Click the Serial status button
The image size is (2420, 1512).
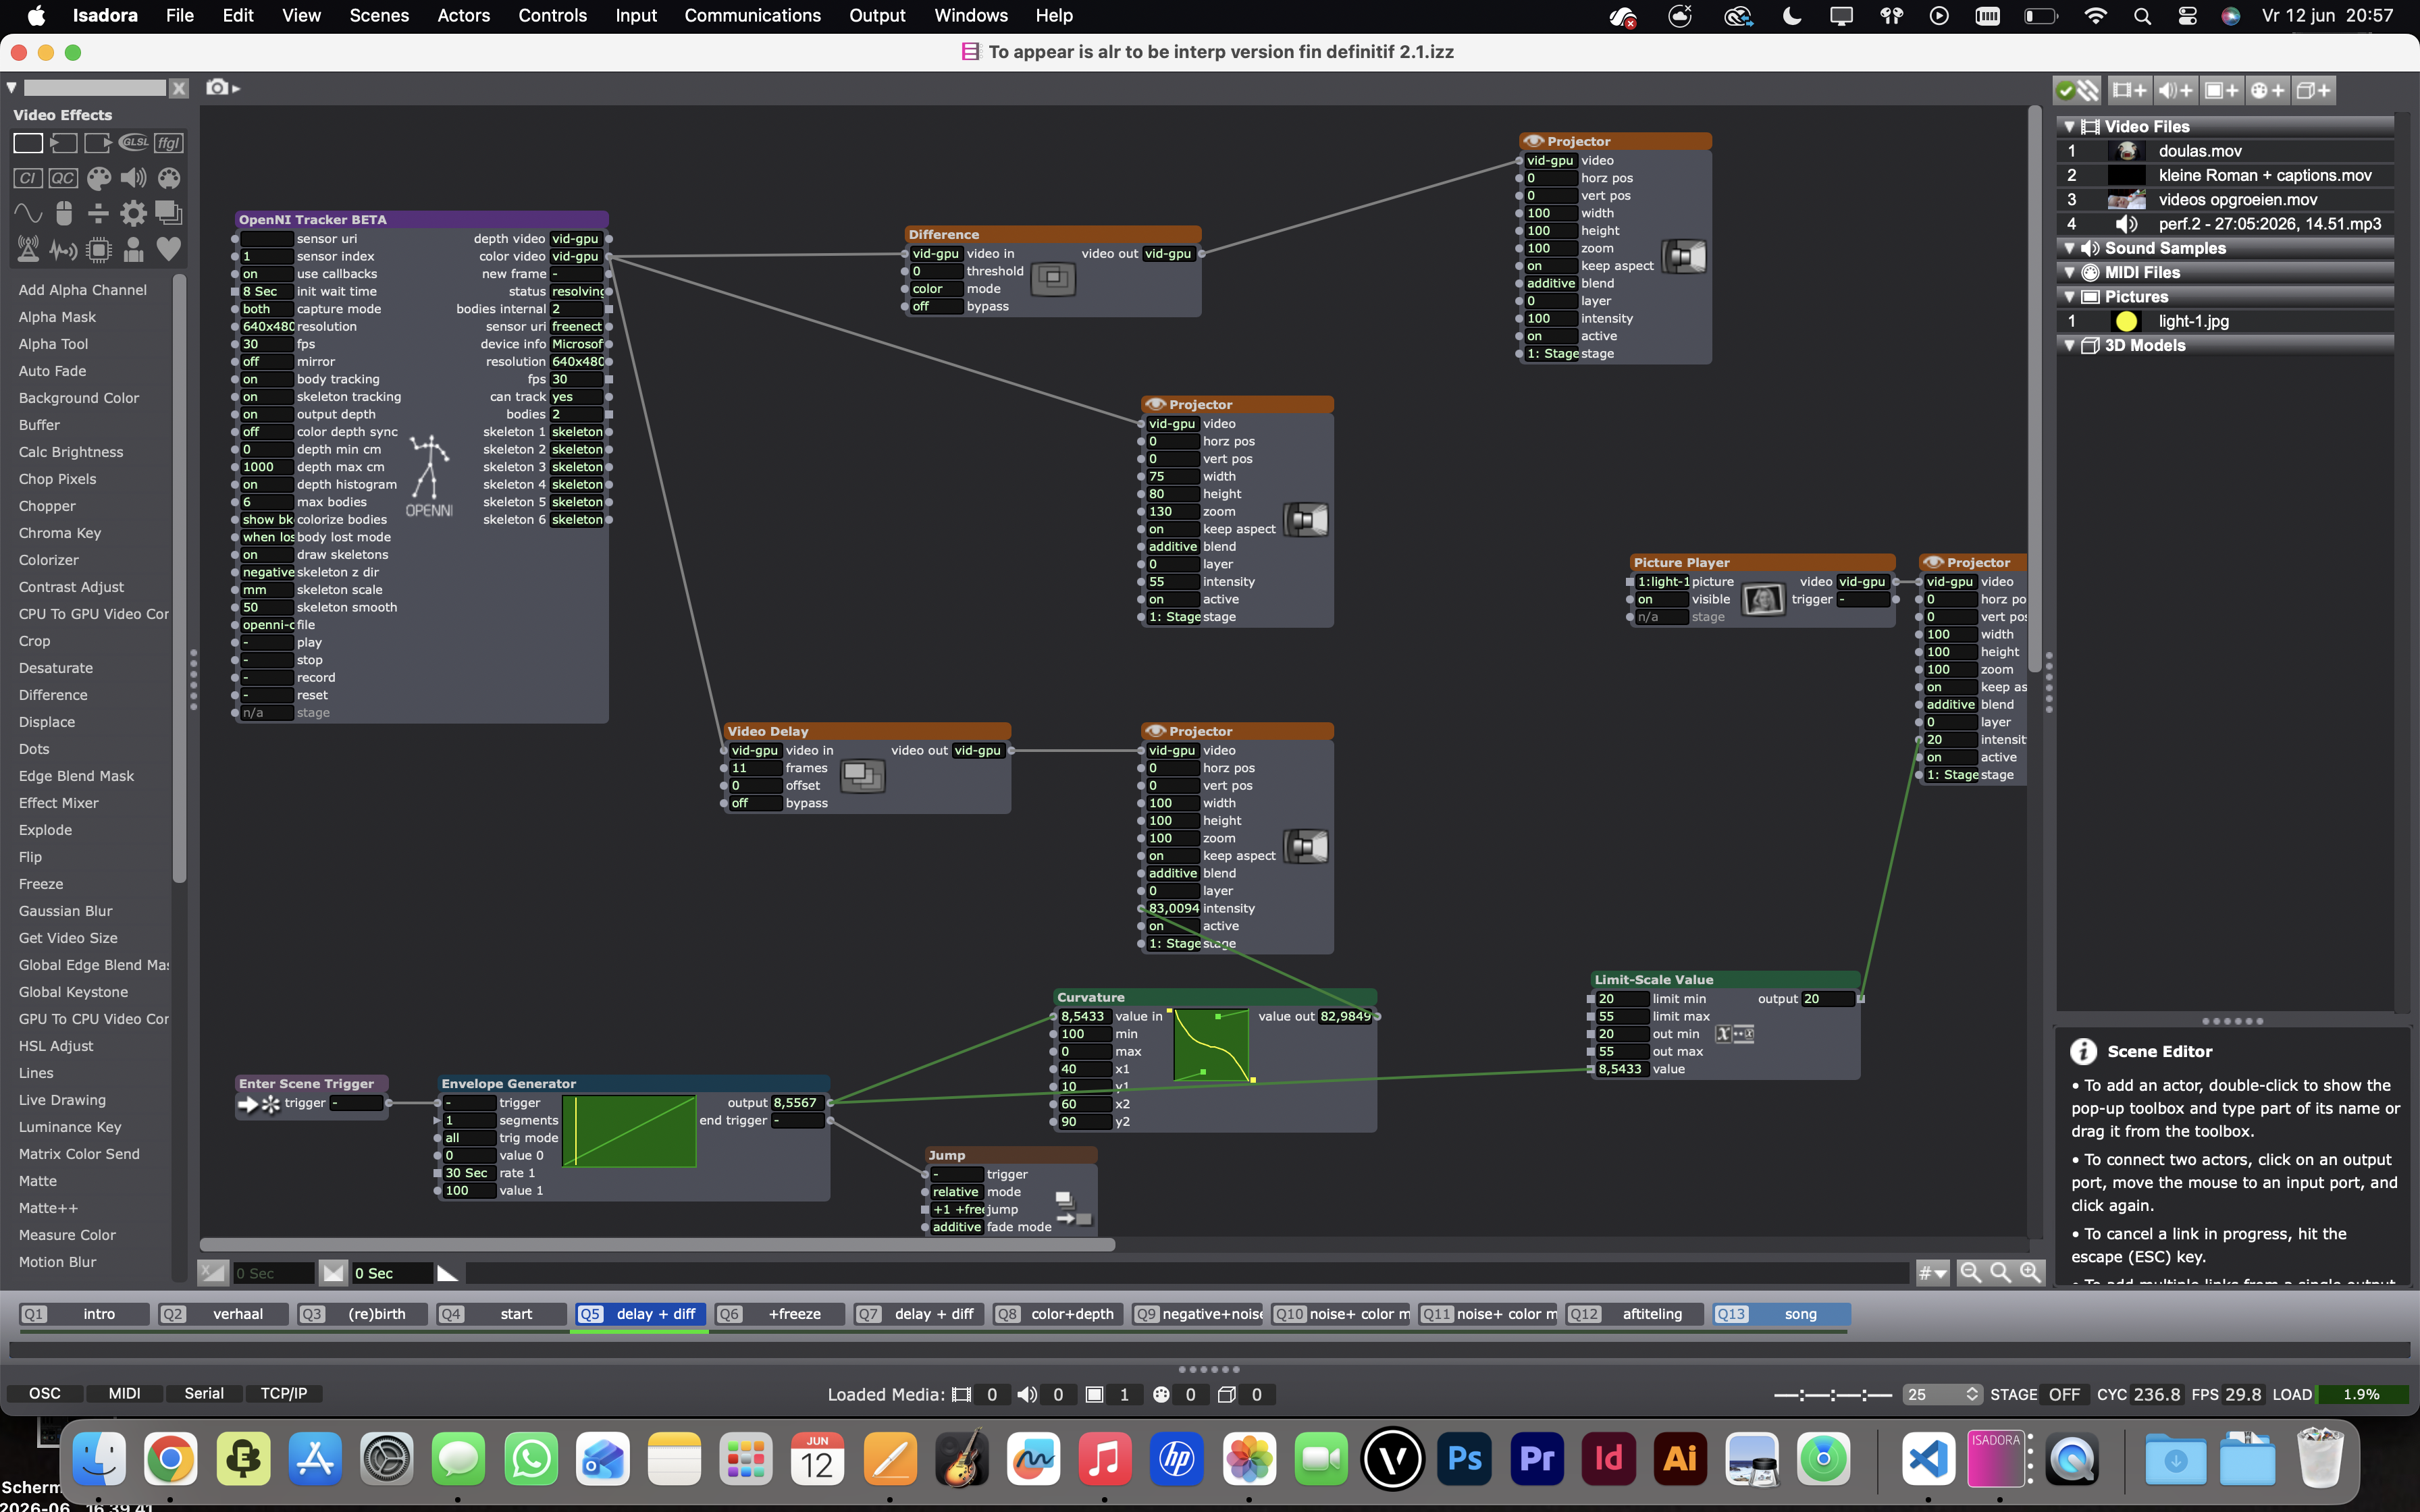pyautogui.click(x=204, y=1393)
